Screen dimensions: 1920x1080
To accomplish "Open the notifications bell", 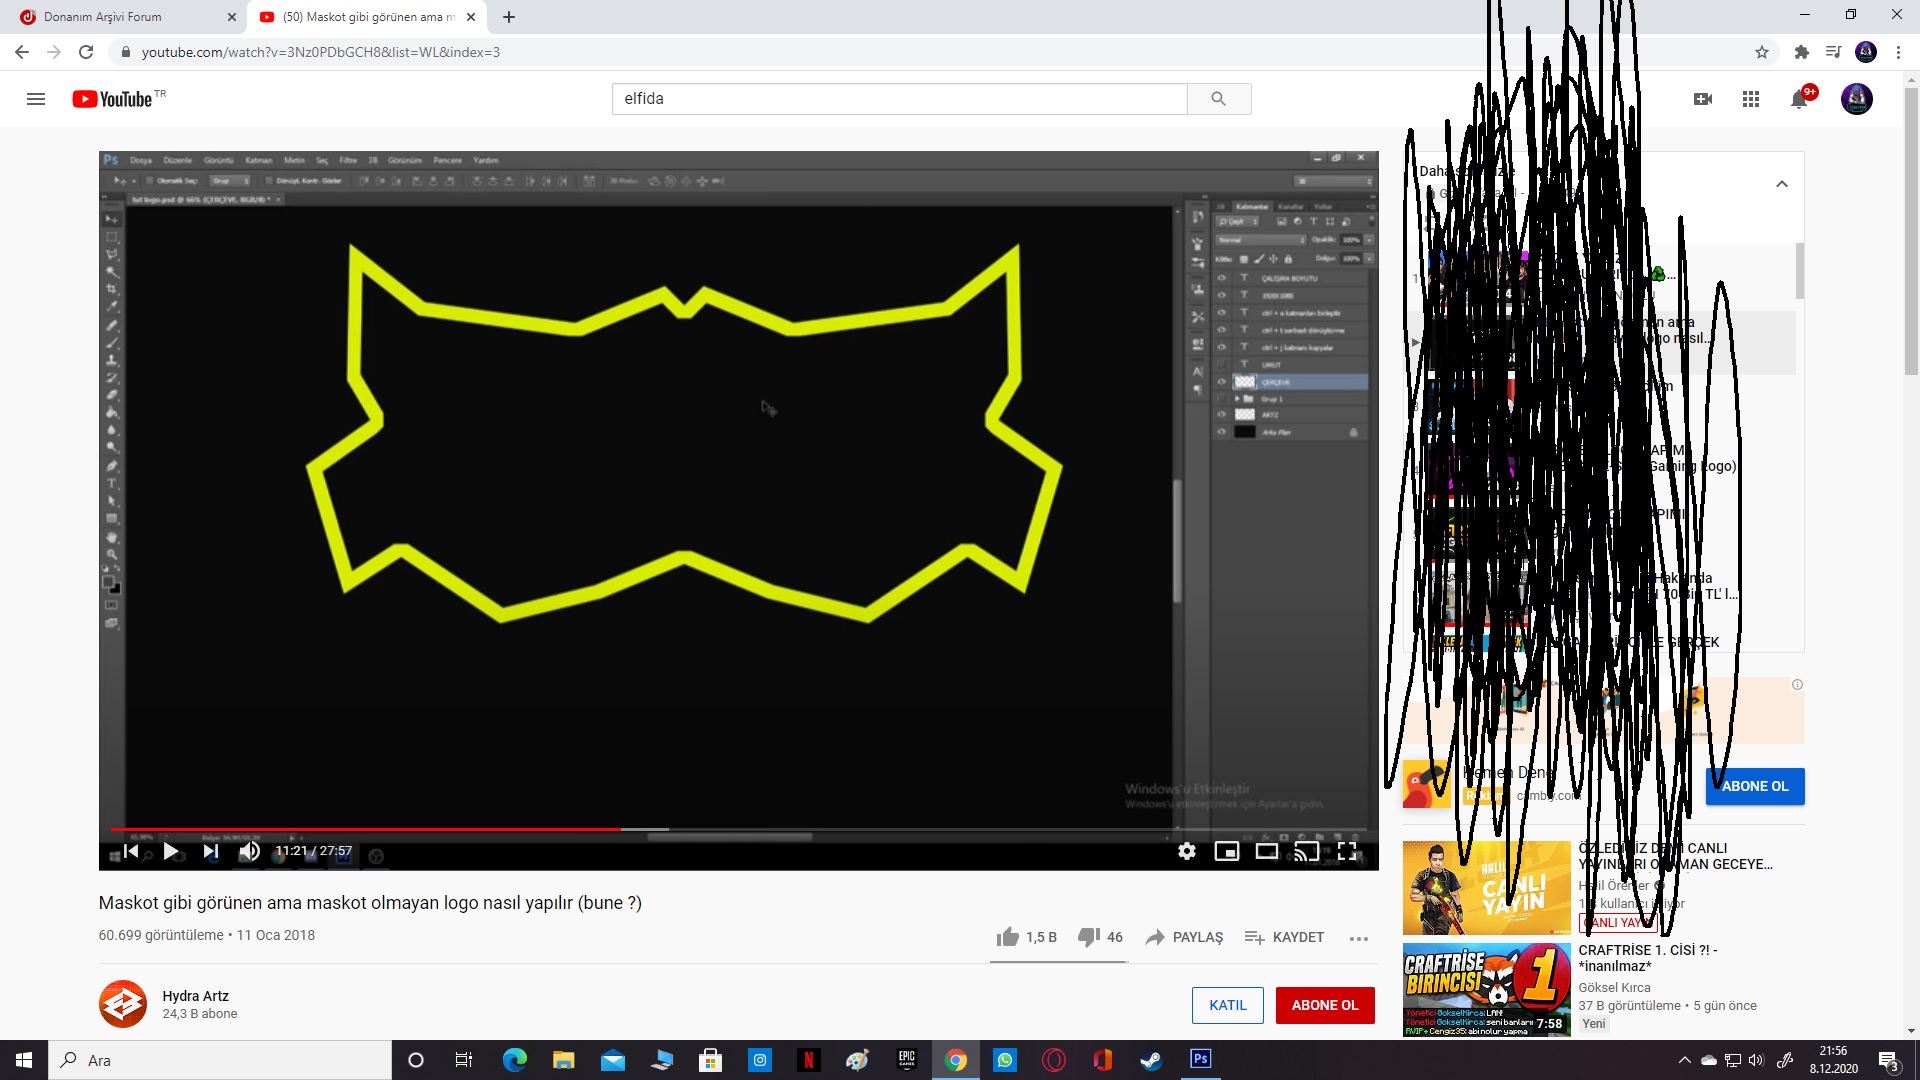I will point(1799,99).
